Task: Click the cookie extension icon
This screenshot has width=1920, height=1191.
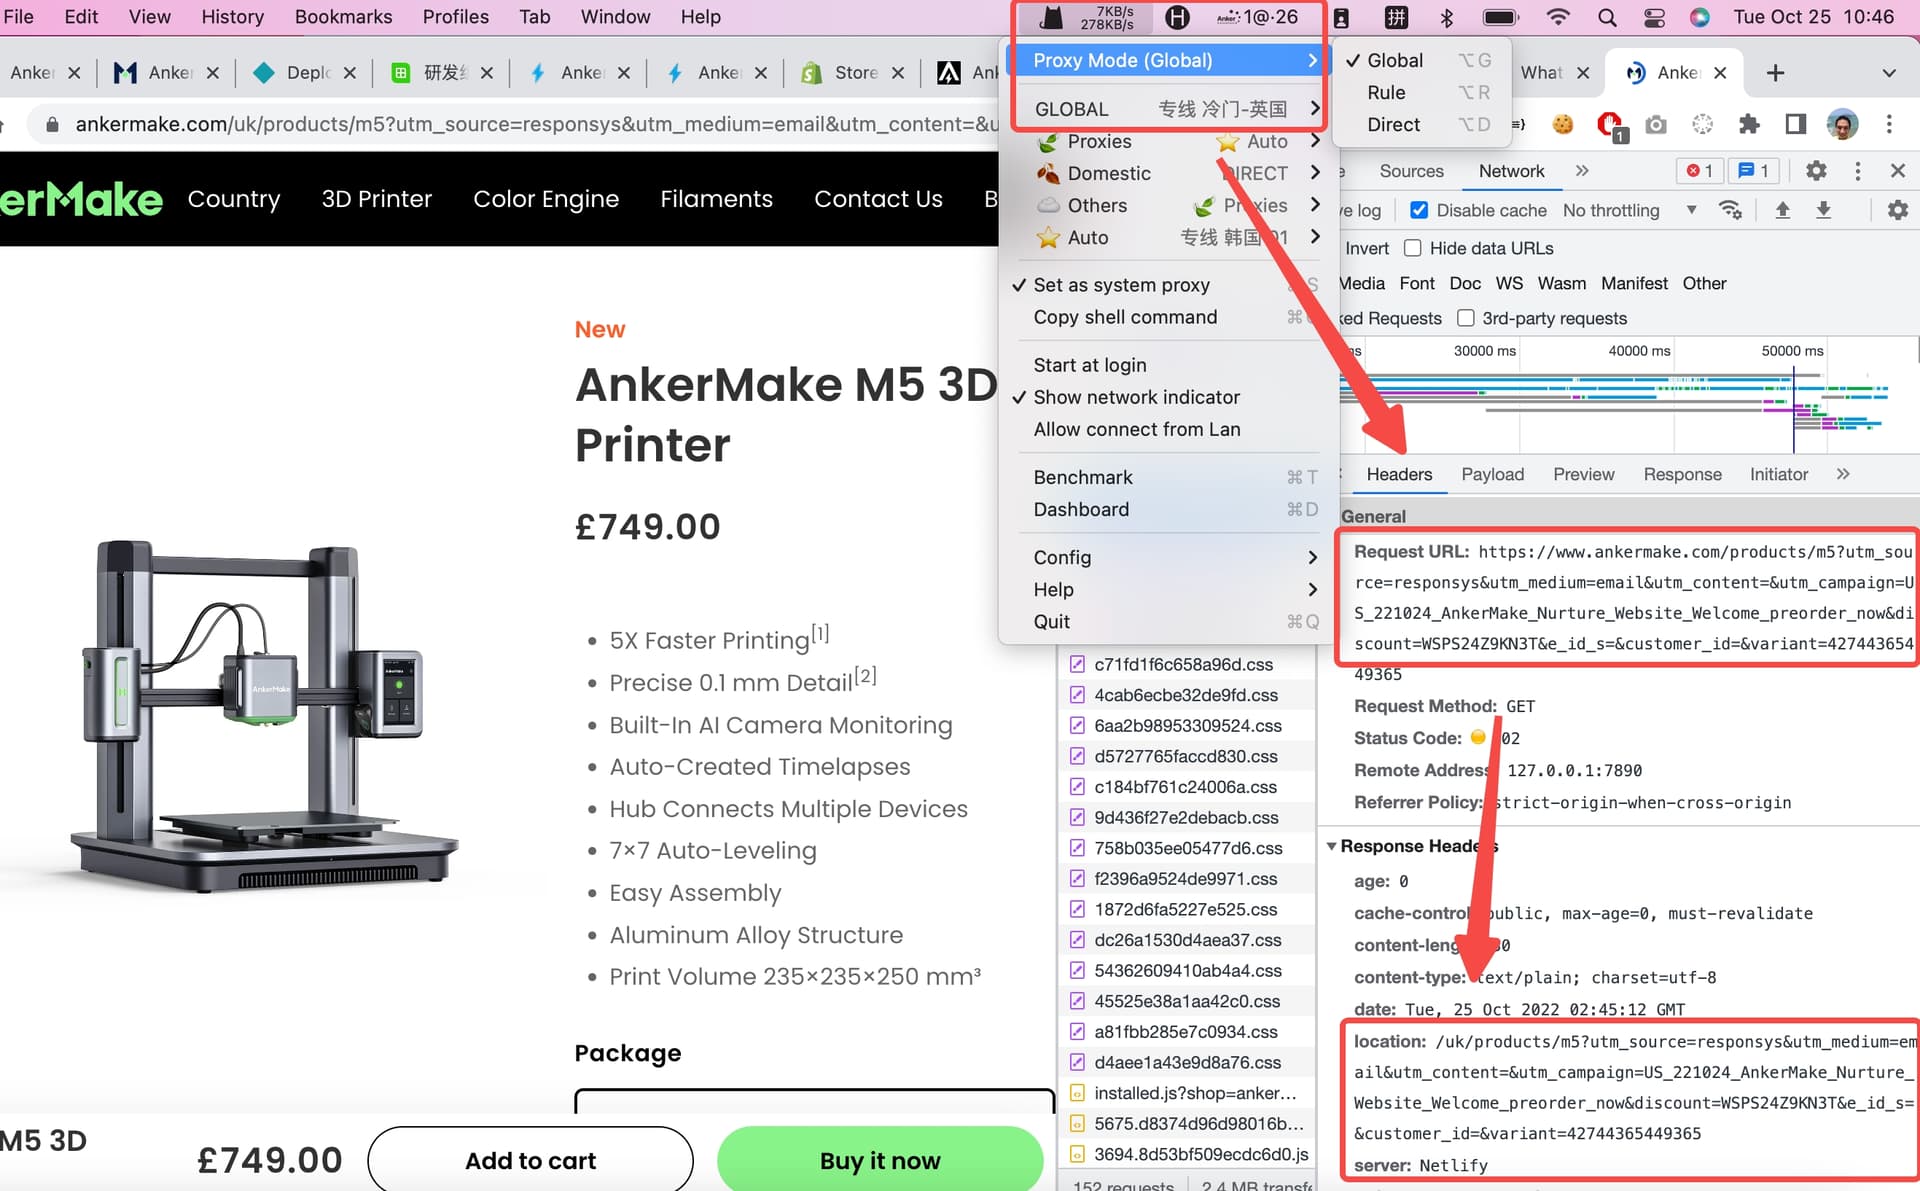Action: click(x=1562, y=124)
